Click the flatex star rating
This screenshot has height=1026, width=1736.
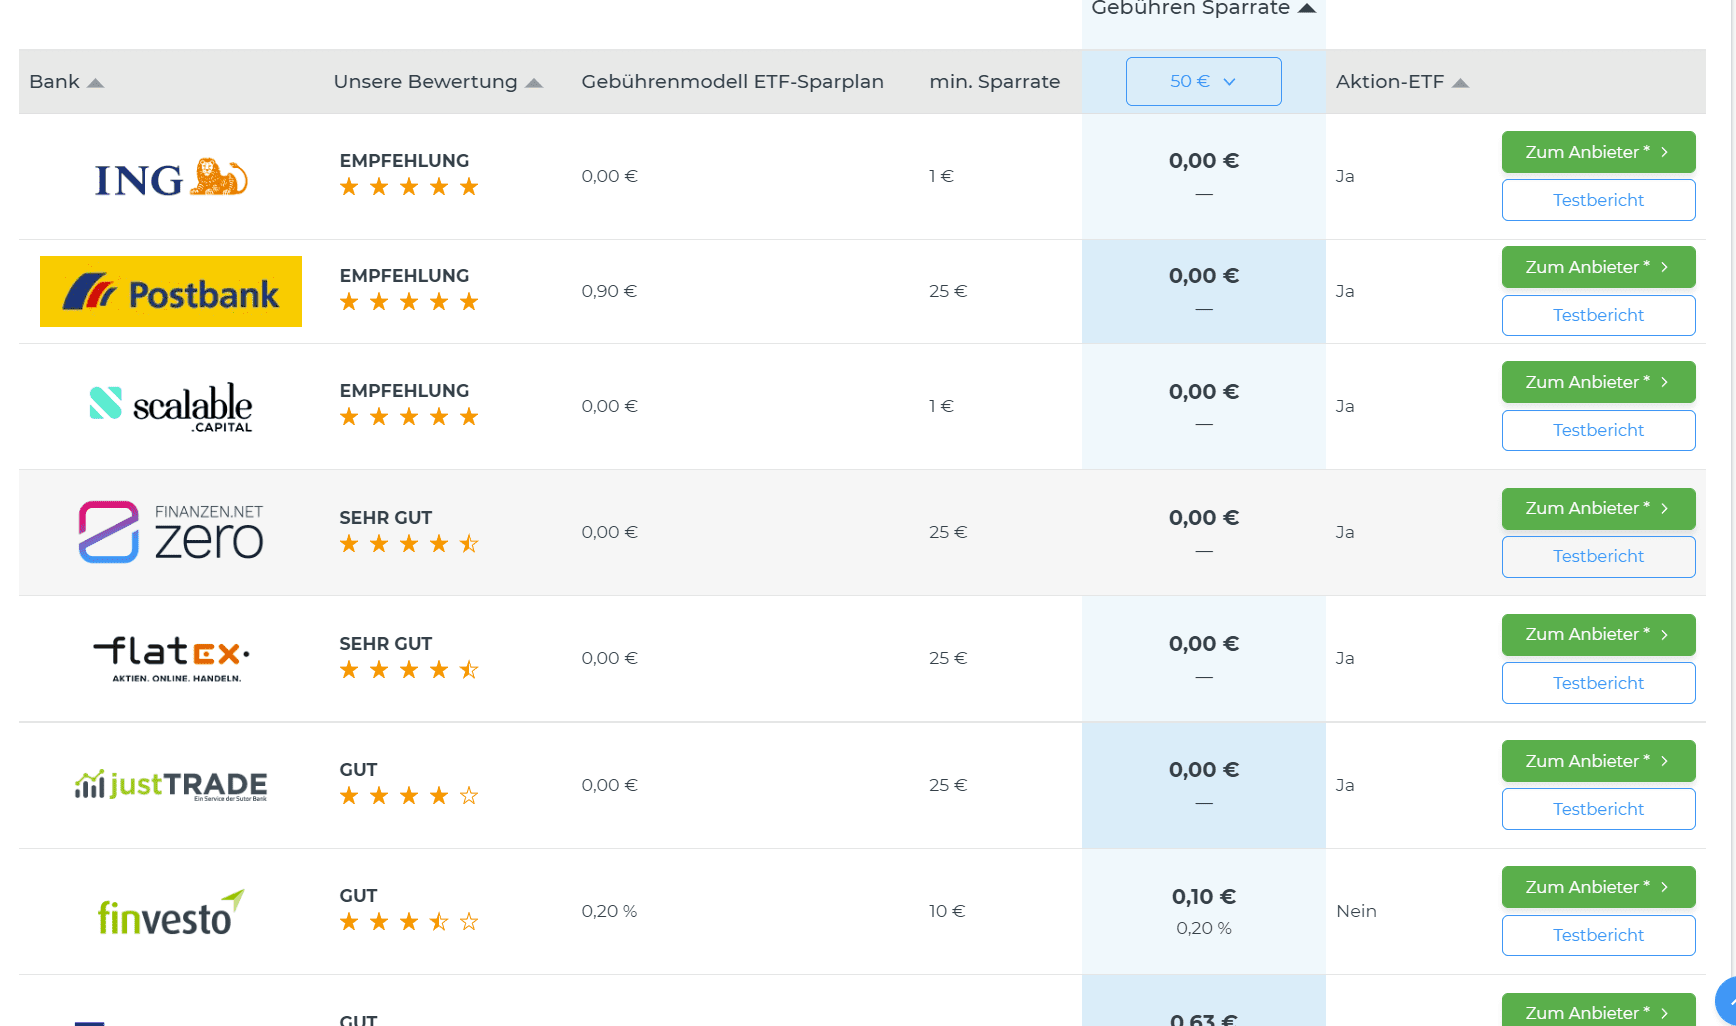(409, 670)
